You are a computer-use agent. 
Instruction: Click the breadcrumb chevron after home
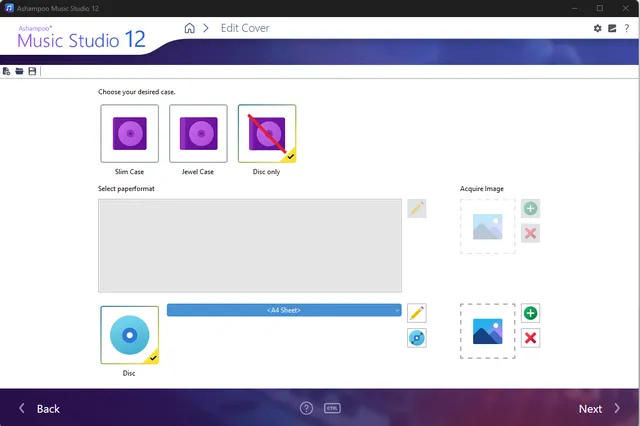tap(206, 28)
